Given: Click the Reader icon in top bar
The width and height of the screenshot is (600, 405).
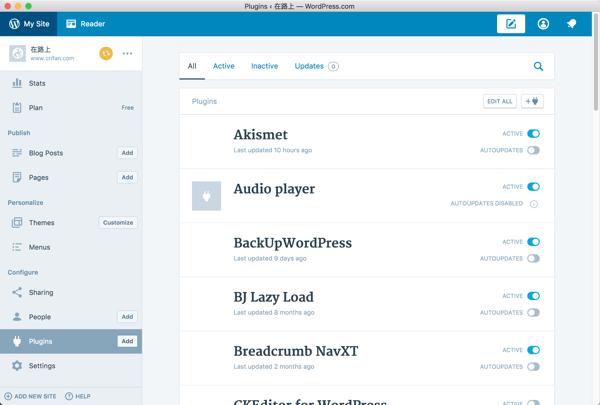Looking at the screenshot, I should click(71, 24).
